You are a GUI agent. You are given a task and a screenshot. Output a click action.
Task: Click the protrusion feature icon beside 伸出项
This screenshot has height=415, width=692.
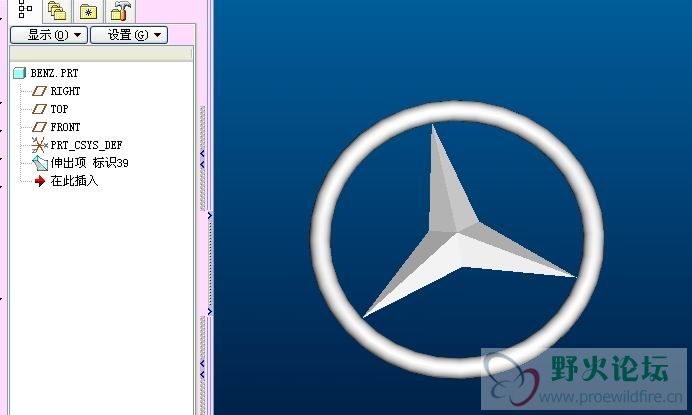[x=40, y=163]
